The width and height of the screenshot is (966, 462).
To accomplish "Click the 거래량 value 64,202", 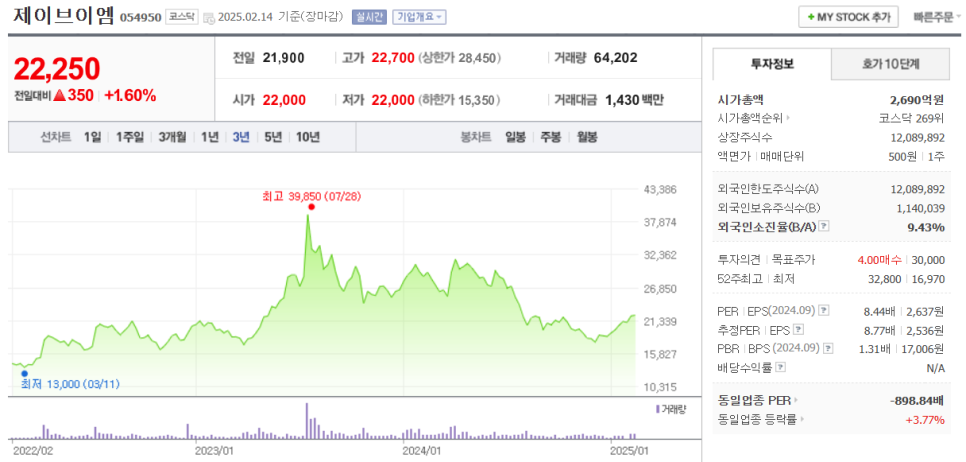I will coord(615,58).
